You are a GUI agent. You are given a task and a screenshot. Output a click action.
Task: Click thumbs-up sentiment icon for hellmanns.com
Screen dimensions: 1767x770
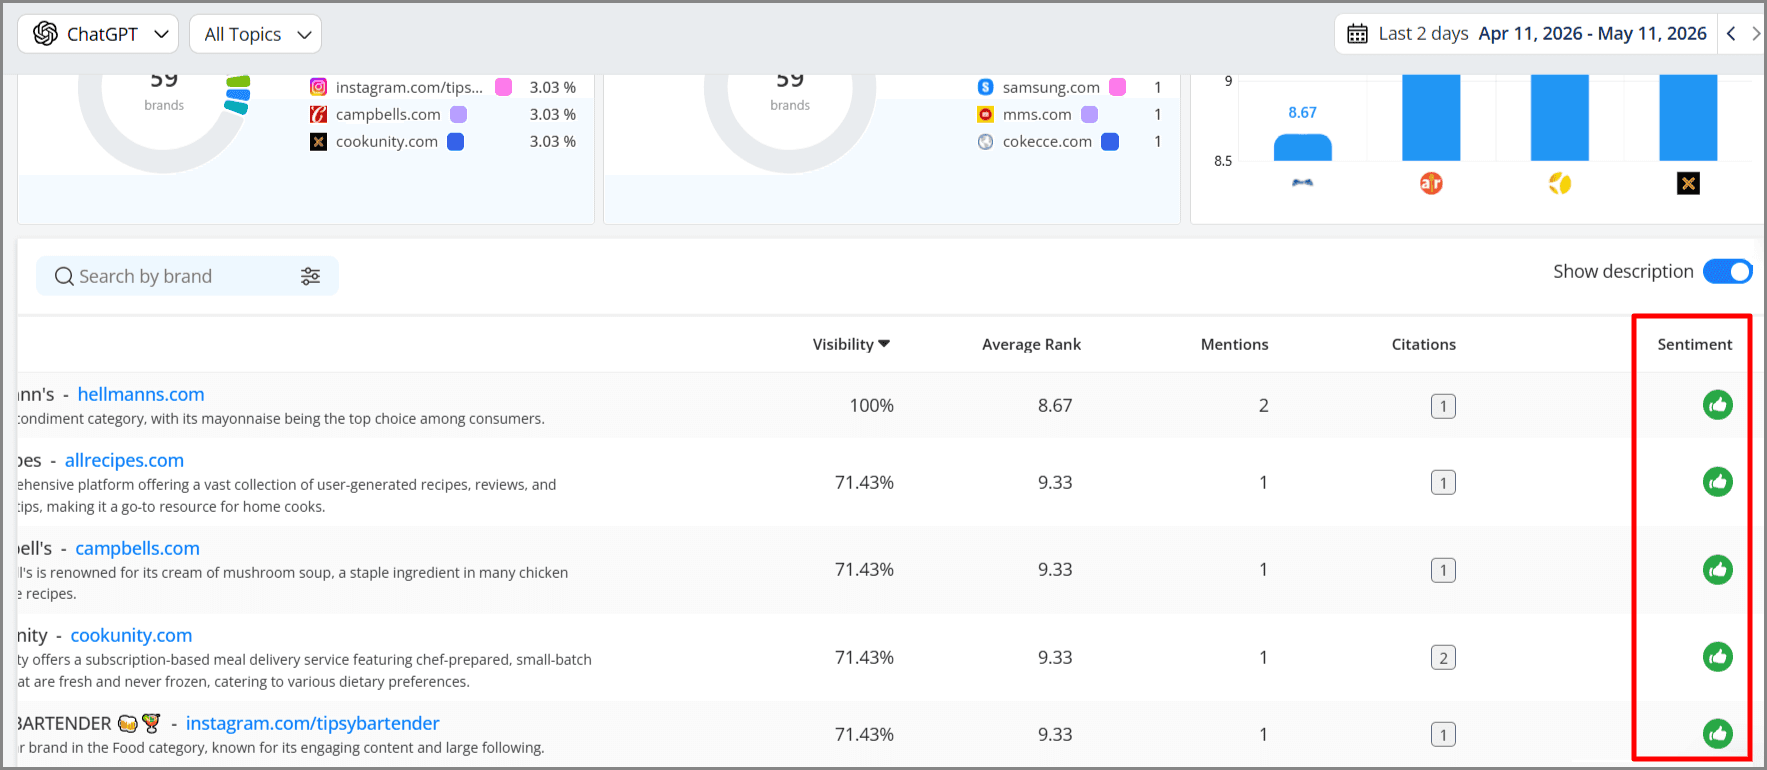click(x=1718, y=405)
